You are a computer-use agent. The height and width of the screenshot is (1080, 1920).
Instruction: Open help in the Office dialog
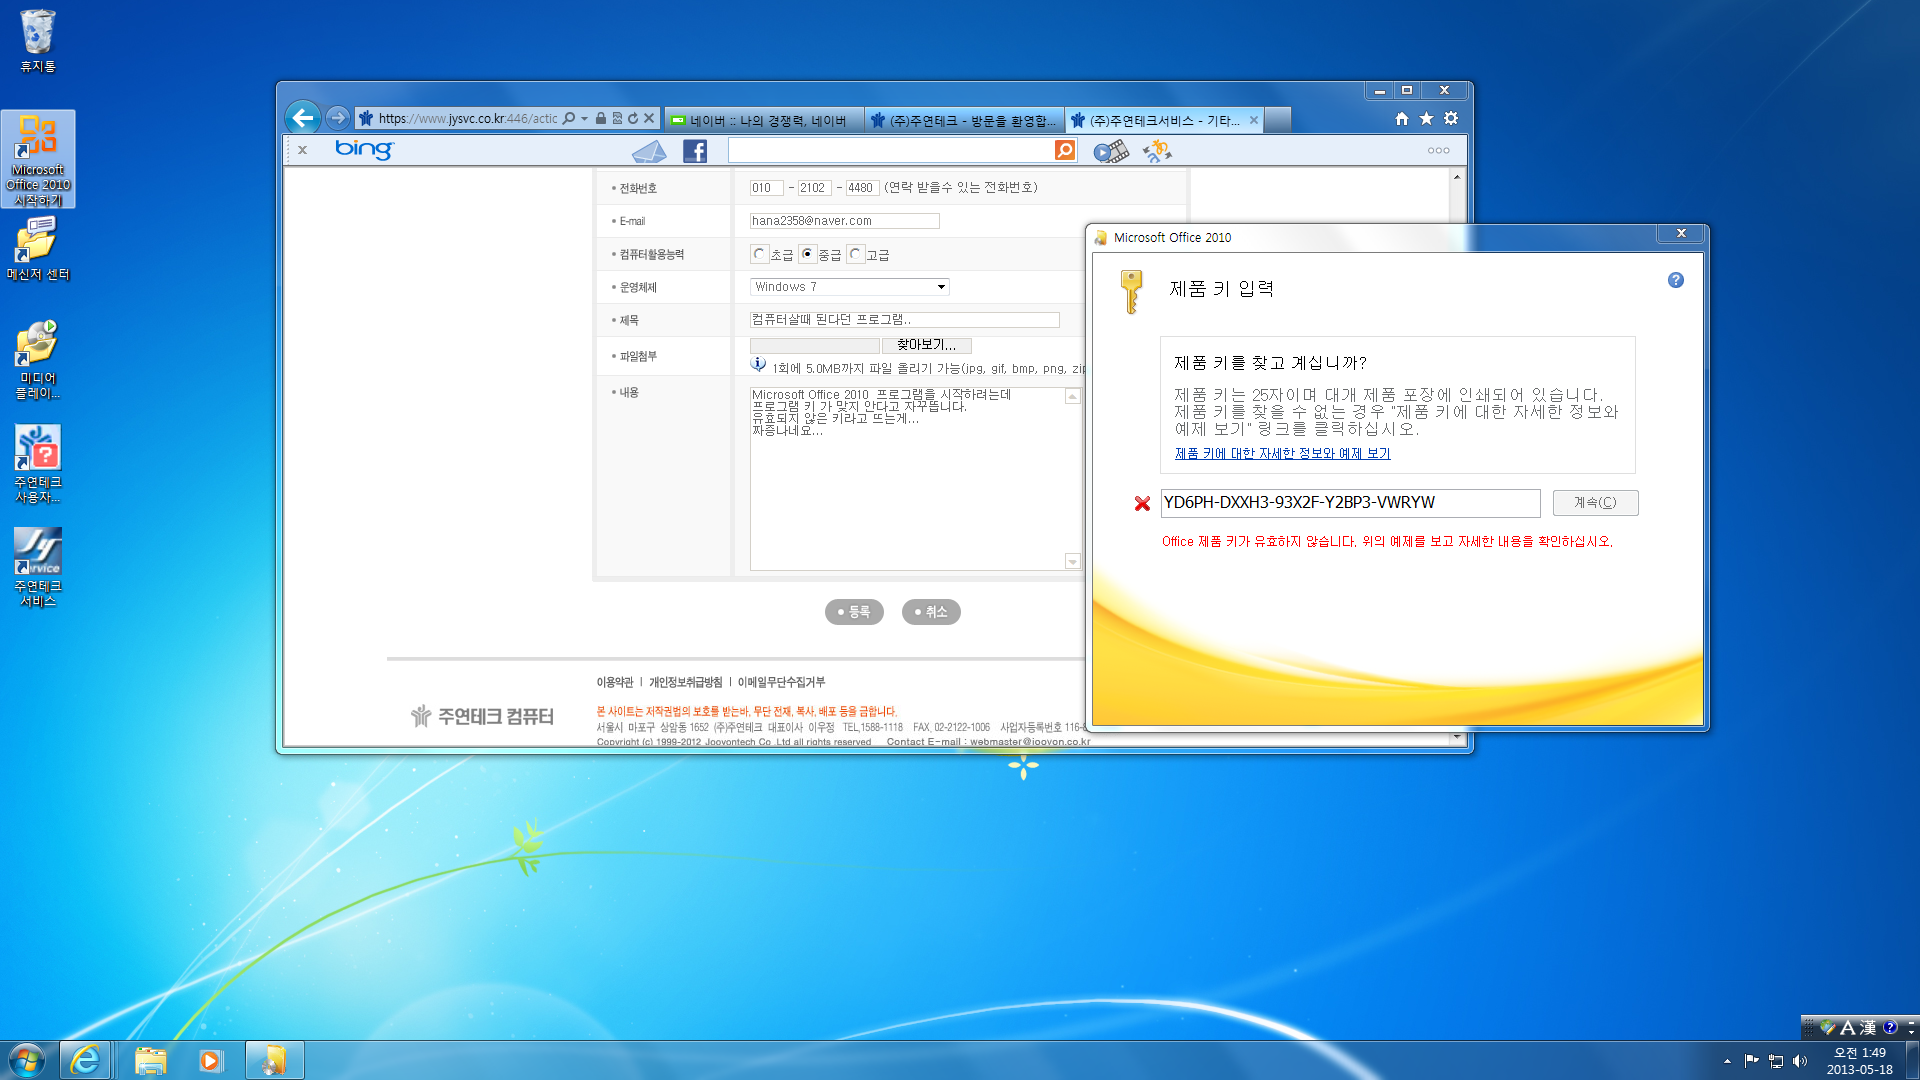pyautogui.click(x=1676, y=280)
